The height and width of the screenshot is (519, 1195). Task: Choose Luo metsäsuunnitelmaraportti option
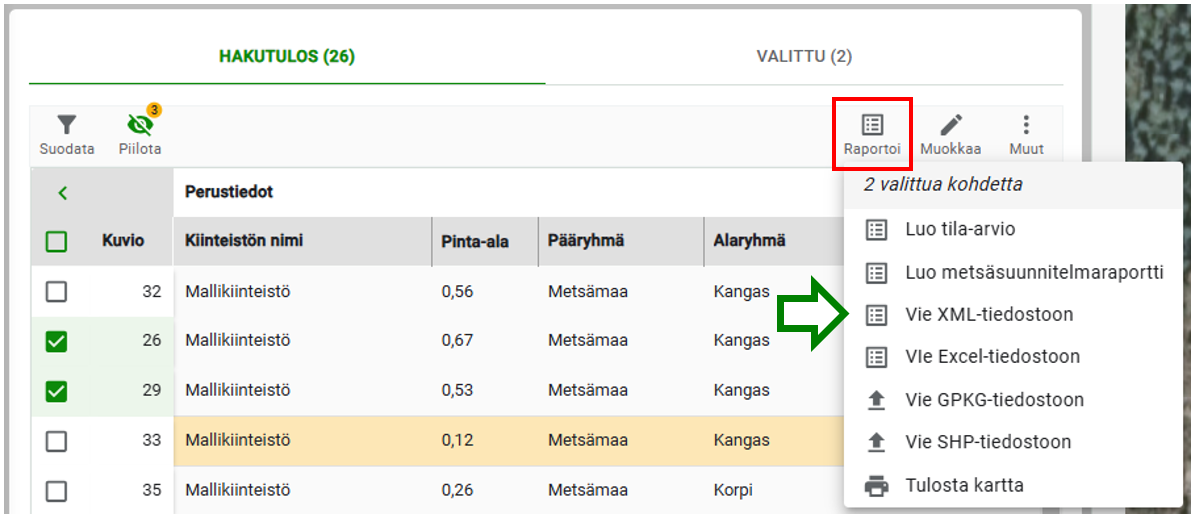coord(1013,272)
